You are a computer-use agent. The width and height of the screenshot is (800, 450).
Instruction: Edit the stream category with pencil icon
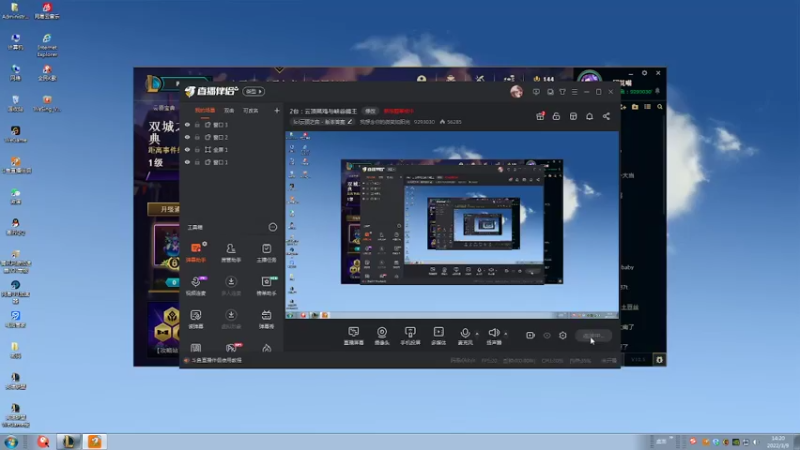click(349, 122)
